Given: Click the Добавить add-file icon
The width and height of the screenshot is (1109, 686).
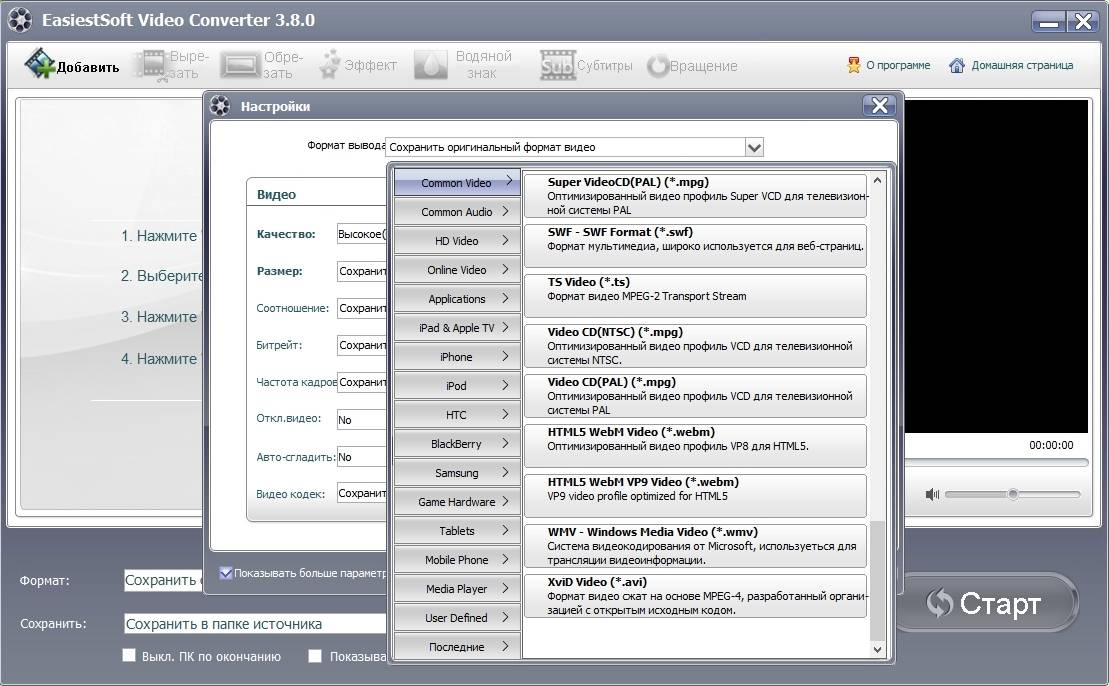Looking at the screenshot, I should (40, 64).
